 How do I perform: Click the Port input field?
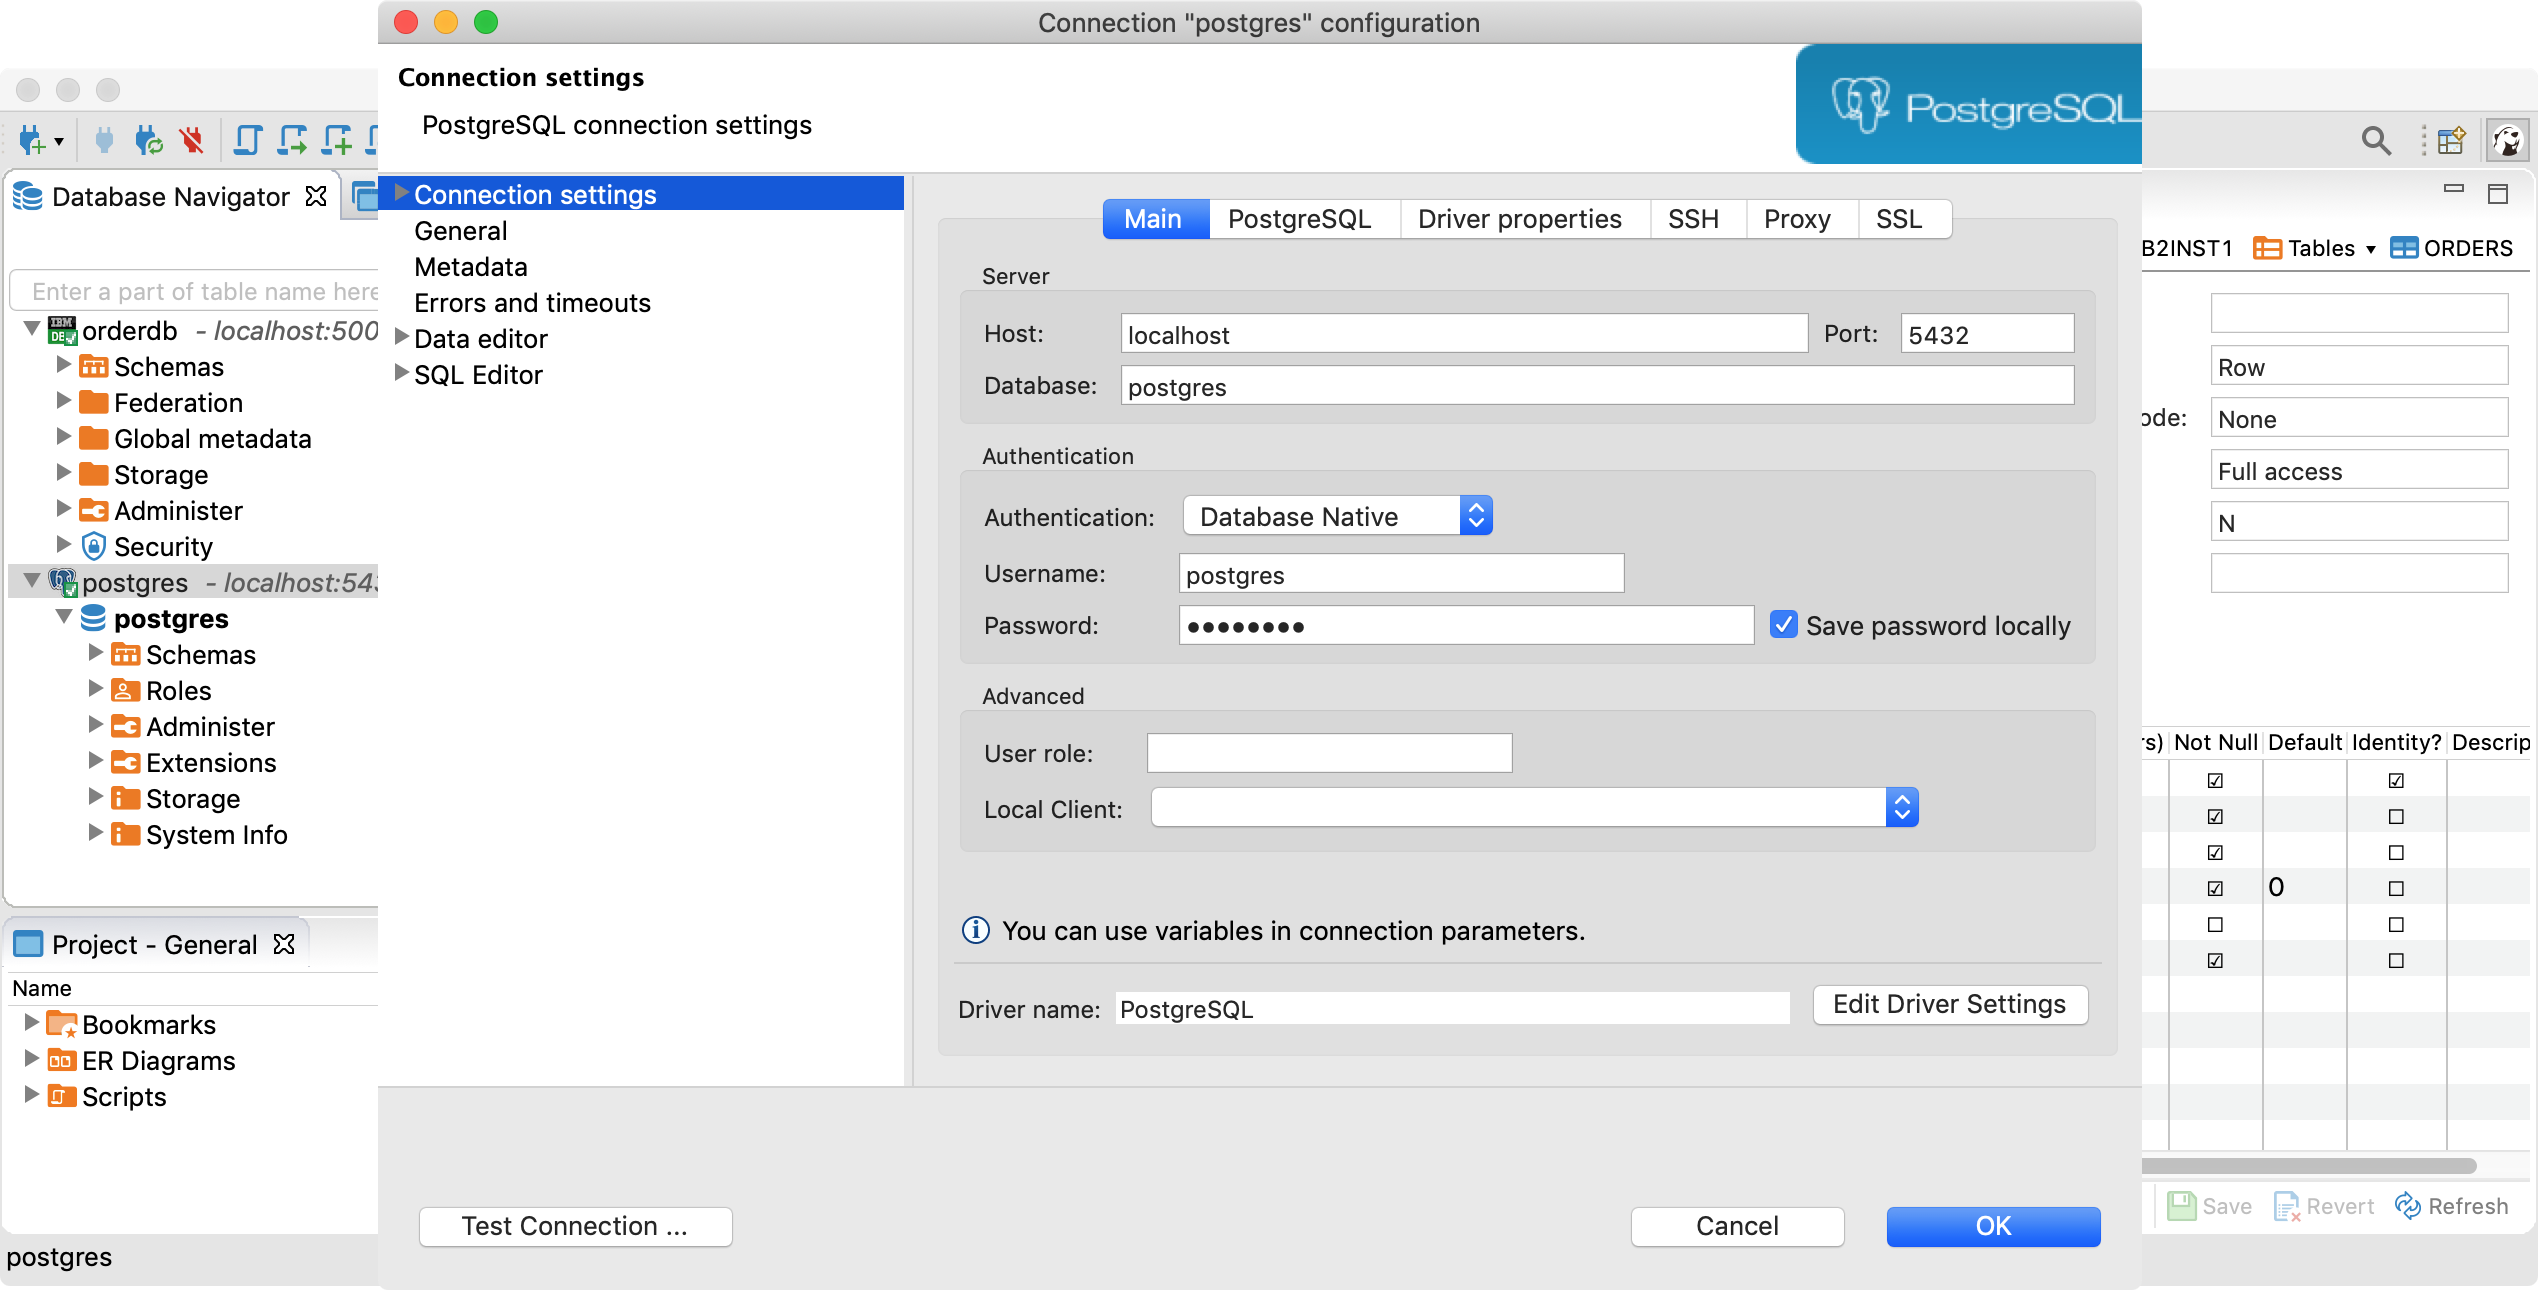(1987, 334)
